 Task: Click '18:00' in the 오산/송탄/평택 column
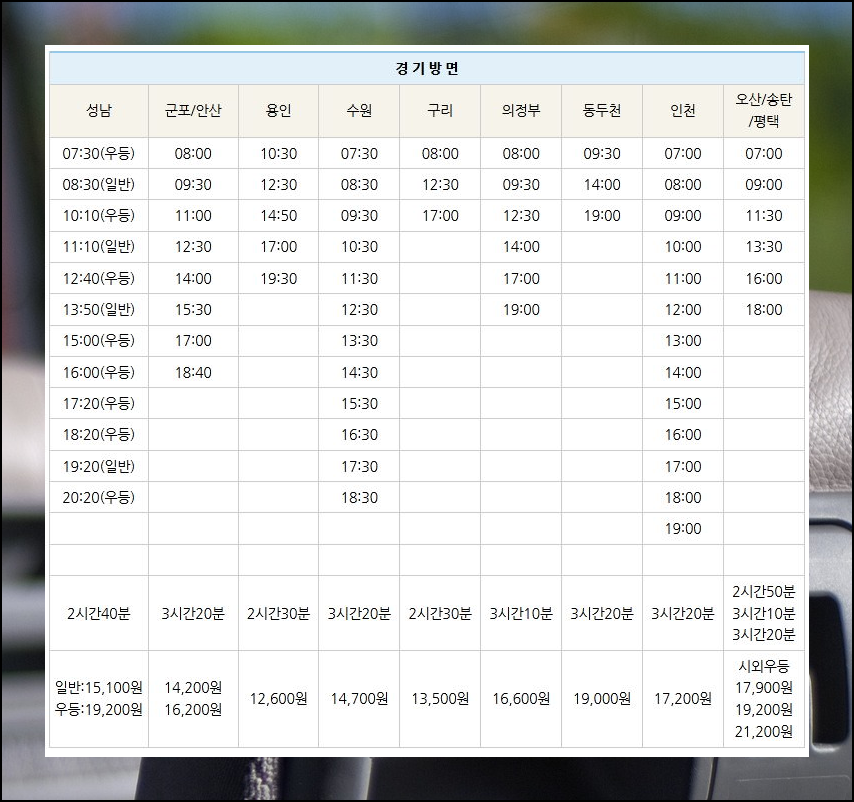[764, 309]
